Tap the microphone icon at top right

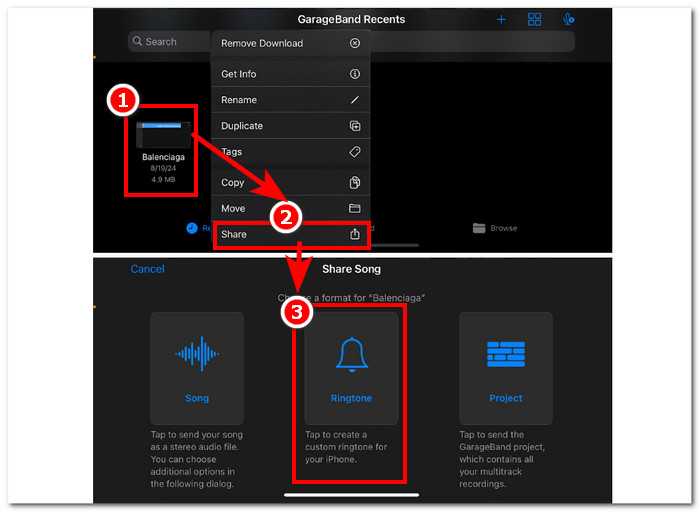click(x=568, y=19)
